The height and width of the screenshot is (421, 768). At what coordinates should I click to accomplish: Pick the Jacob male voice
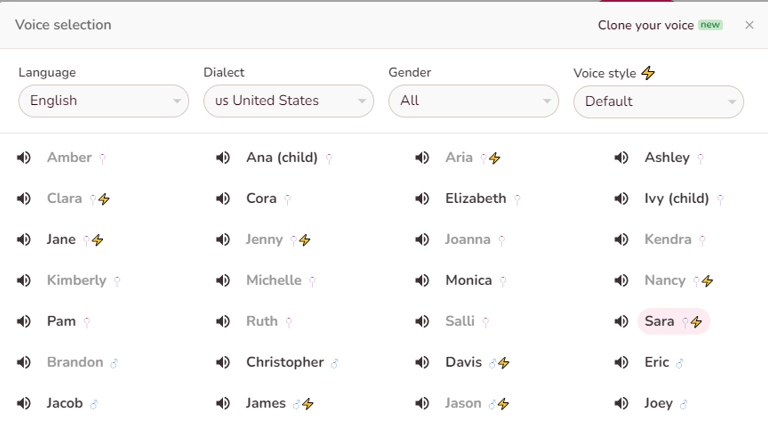[65, 404]
